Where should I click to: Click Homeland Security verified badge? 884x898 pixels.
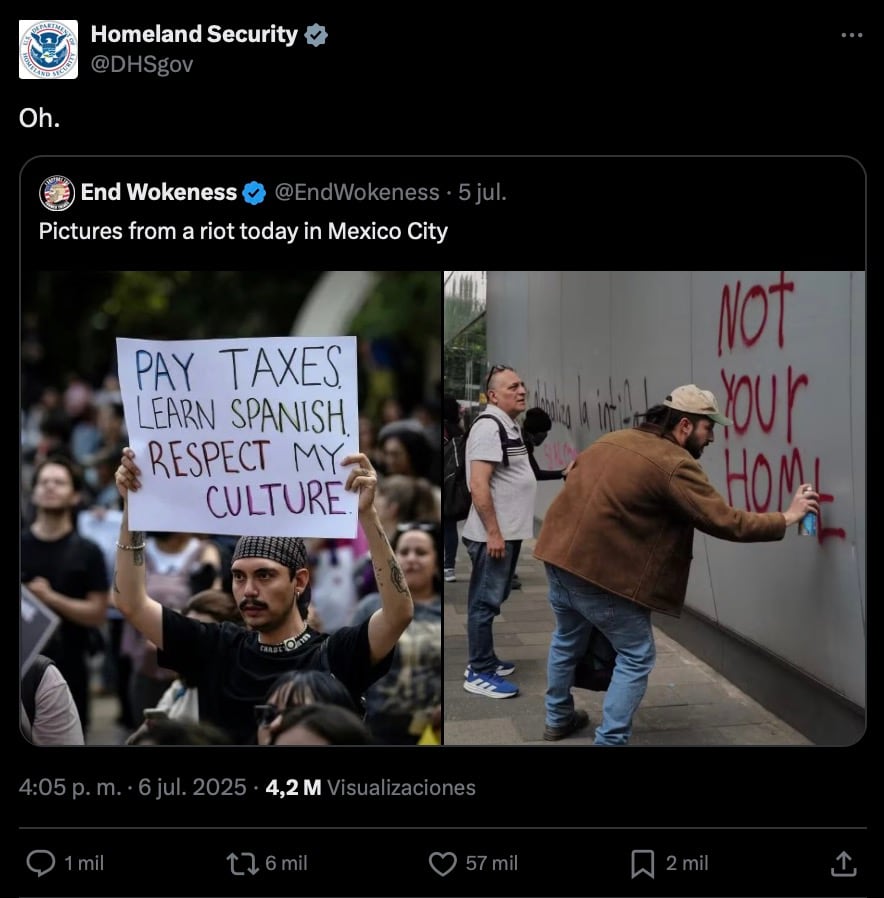(x=316, y=36)
